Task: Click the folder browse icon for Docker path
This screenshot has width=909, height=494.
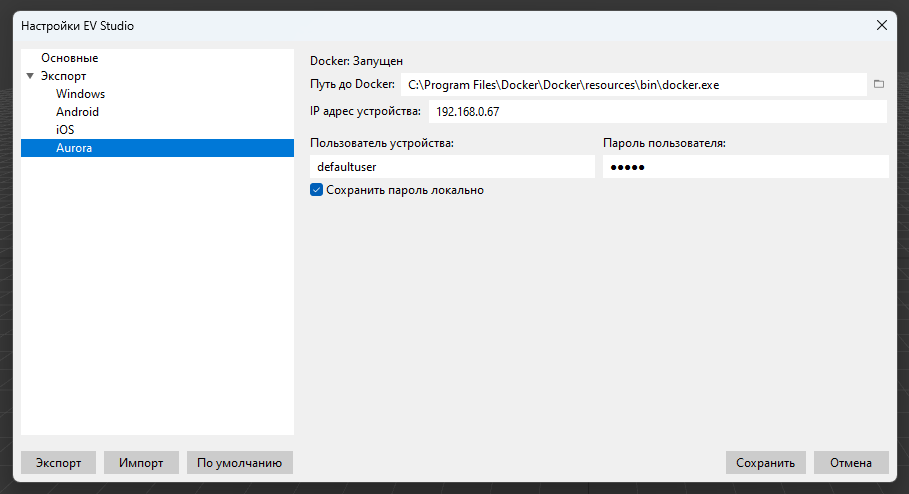Action: [x=879, y=84]
